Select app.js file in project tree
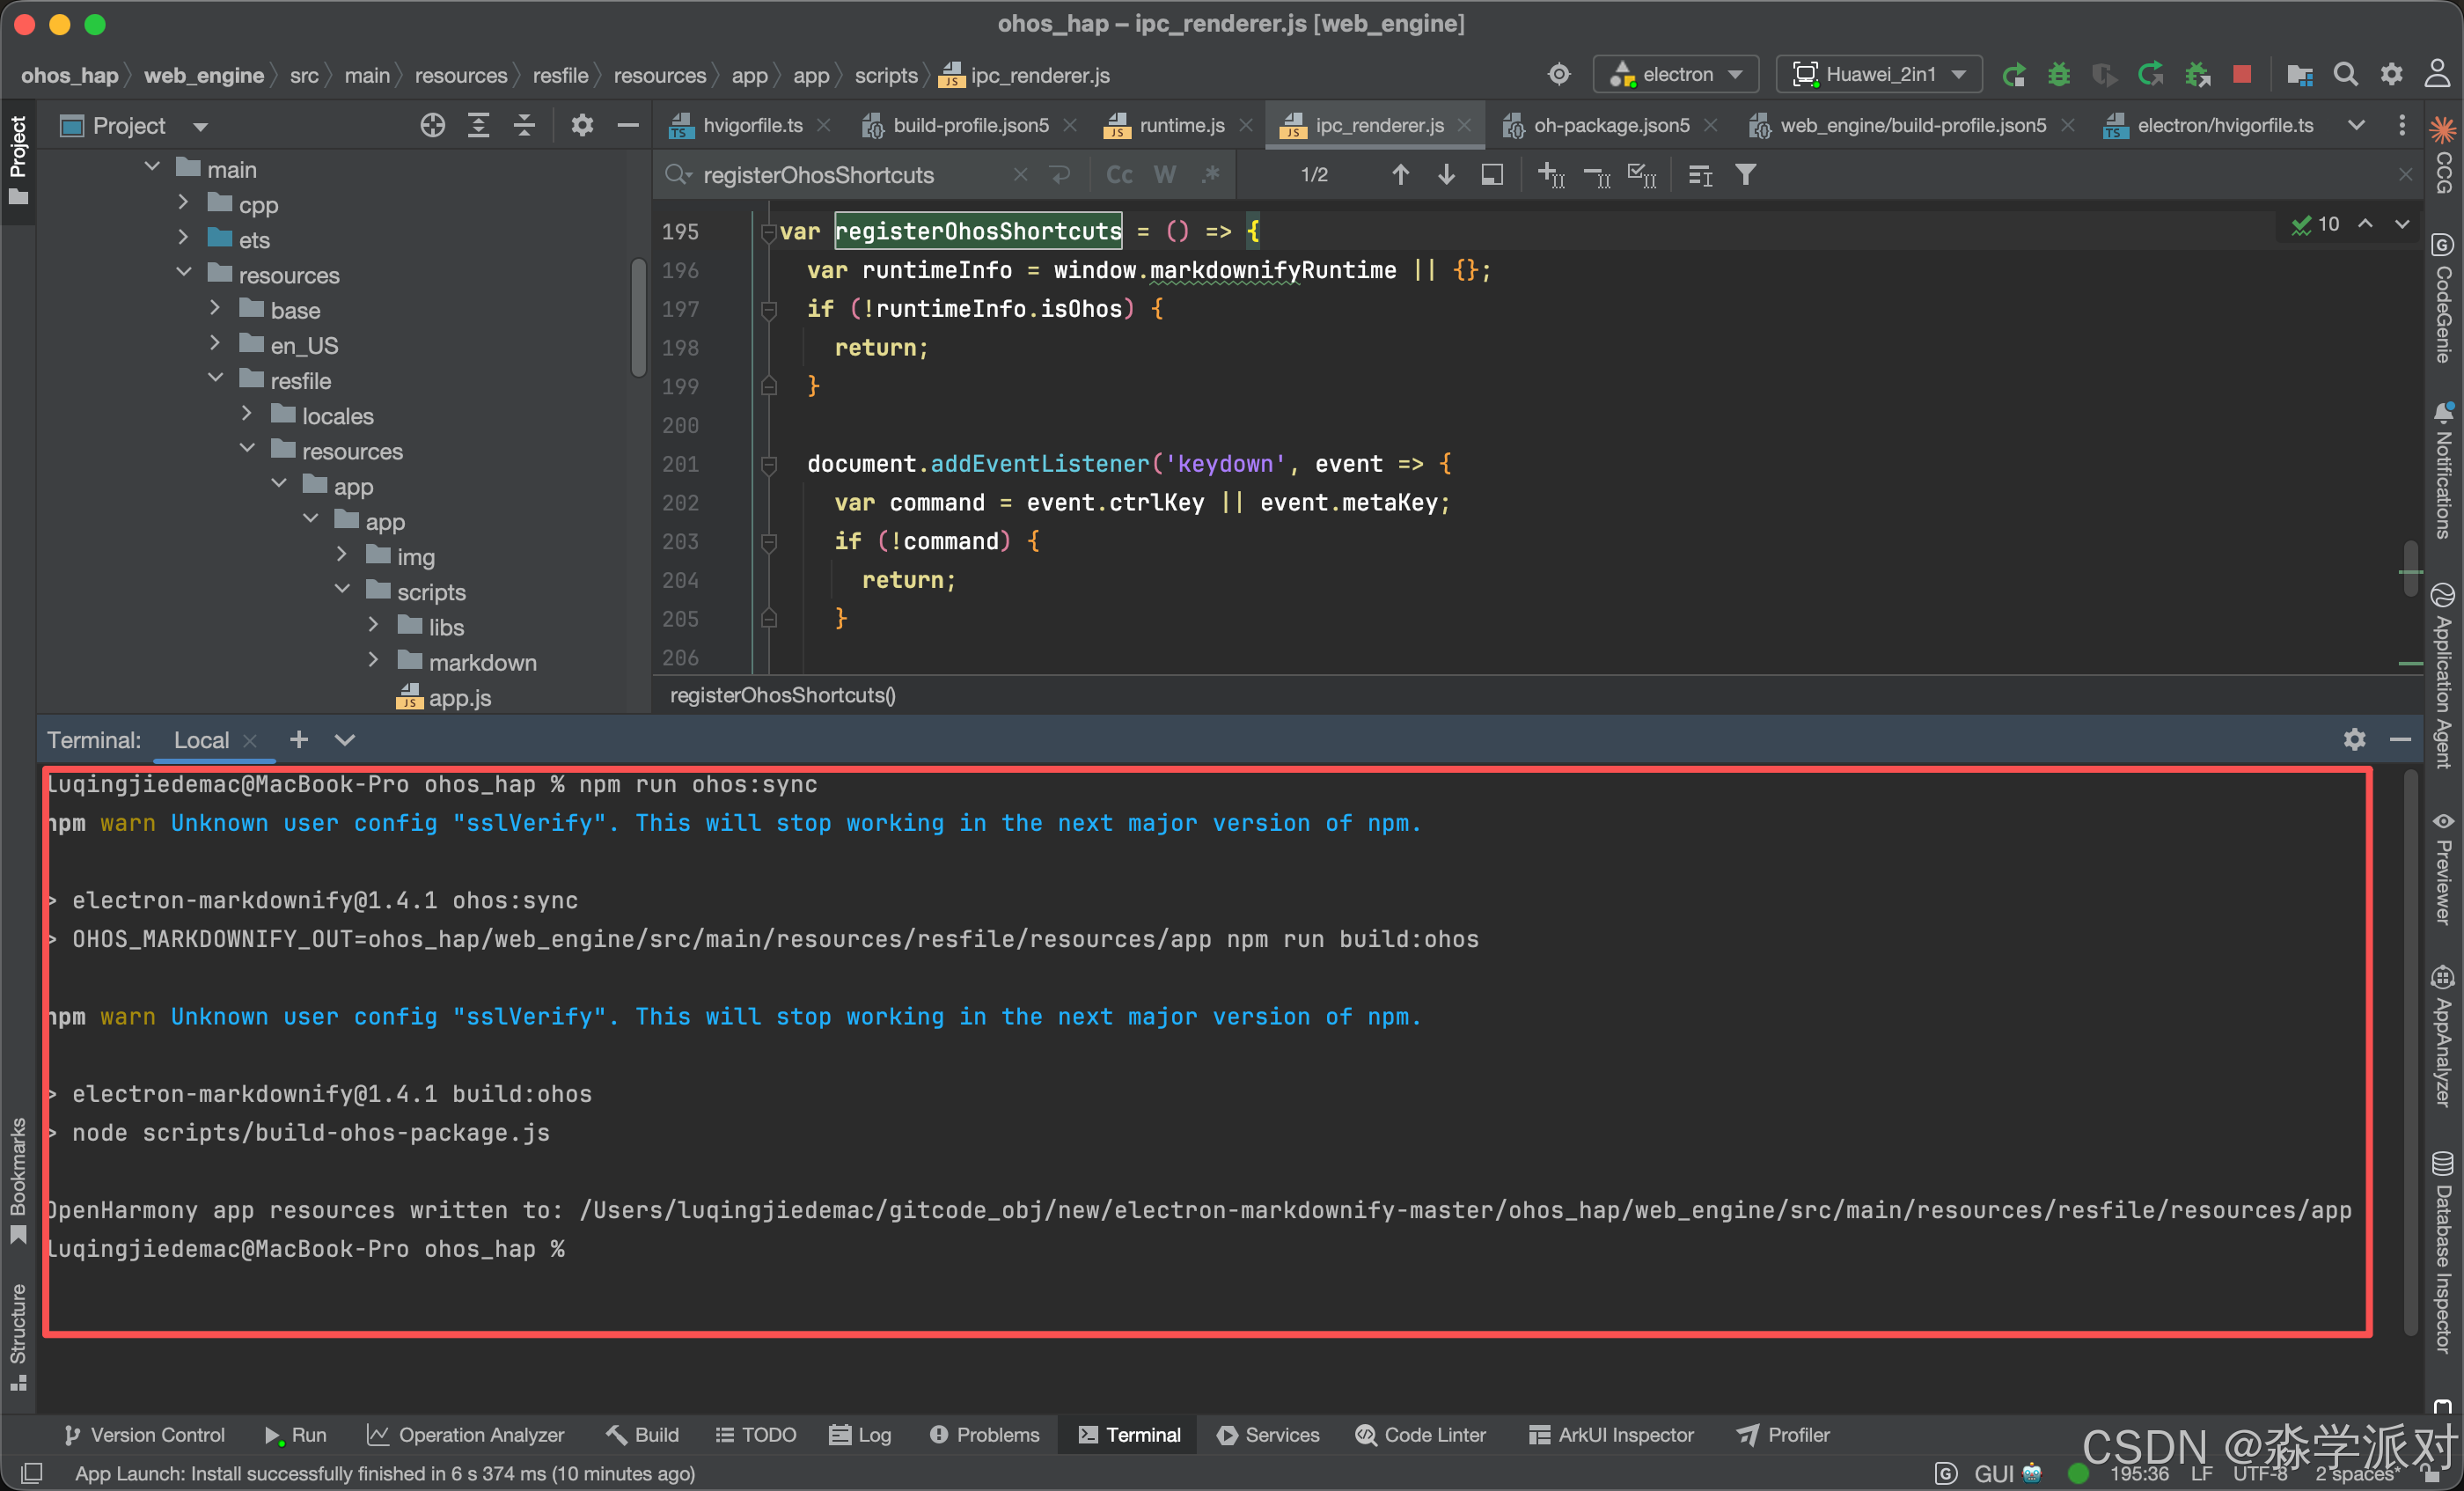 click(x=459, y=697)
